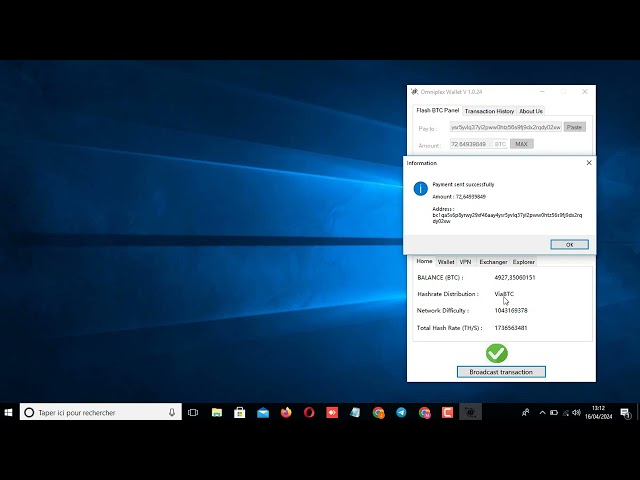Open the Explorer tab

point(524,262)
